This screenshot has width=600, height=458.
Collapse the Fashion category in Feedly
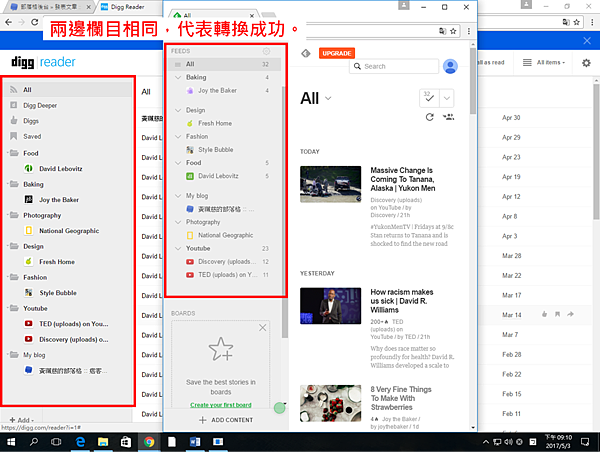click(x=178, y=137)
